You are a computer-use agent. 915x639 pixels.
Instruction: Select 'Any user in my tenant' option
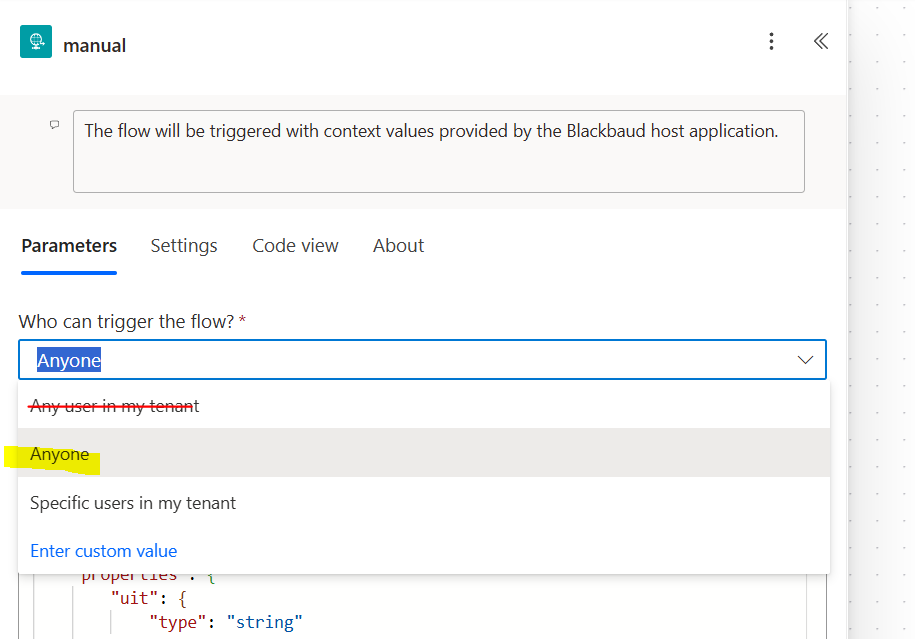click(x=424, y=406)
